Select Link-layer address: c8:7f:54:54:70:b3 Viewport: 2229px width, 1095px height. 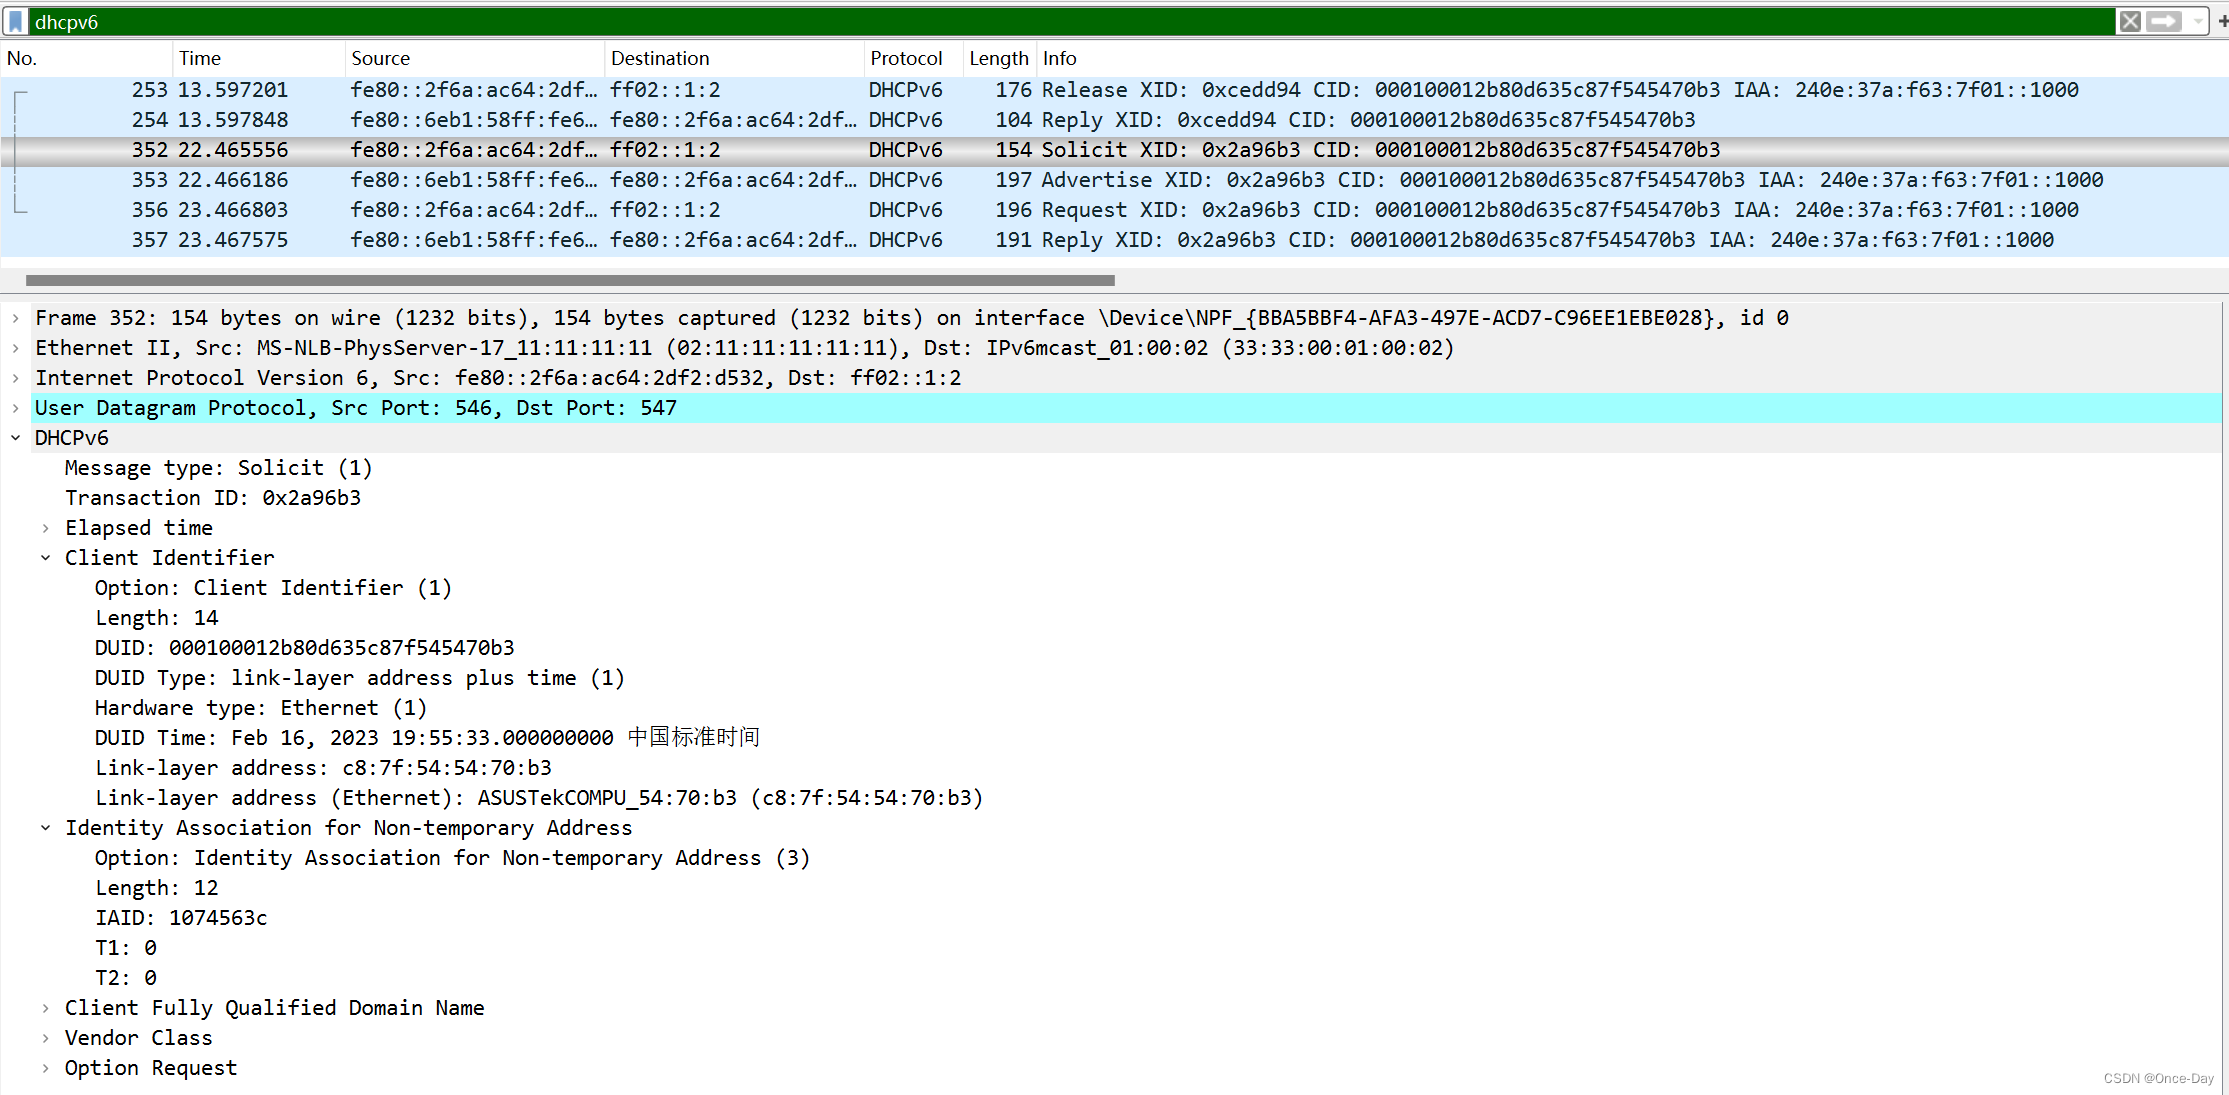[x=323, y=768]
